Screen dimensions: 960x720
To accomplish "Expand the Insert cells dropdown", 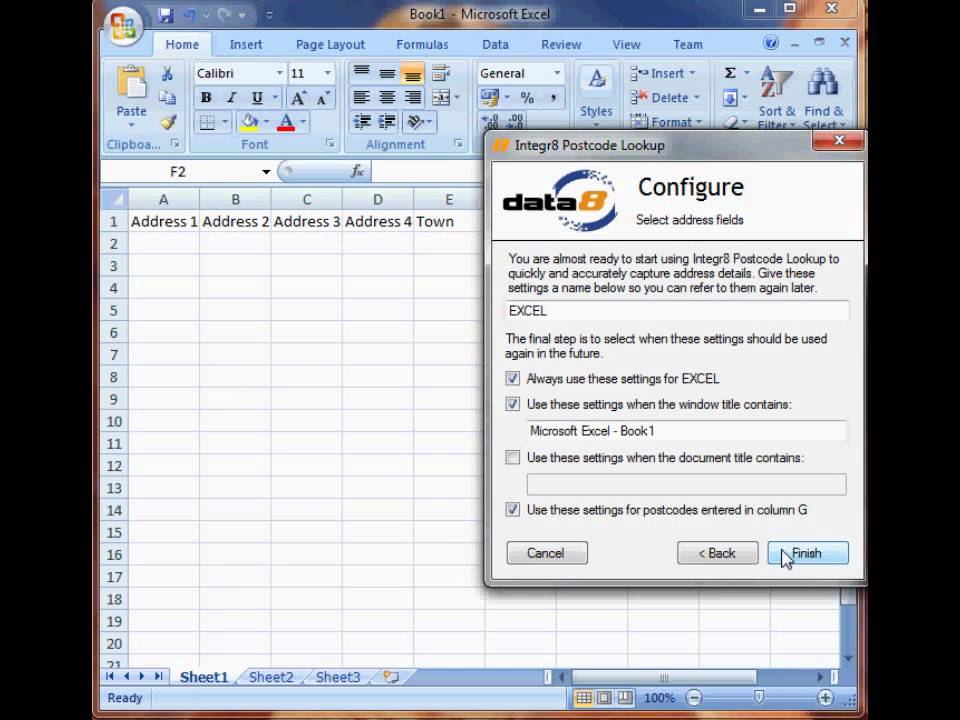I will tap(692, 73).
